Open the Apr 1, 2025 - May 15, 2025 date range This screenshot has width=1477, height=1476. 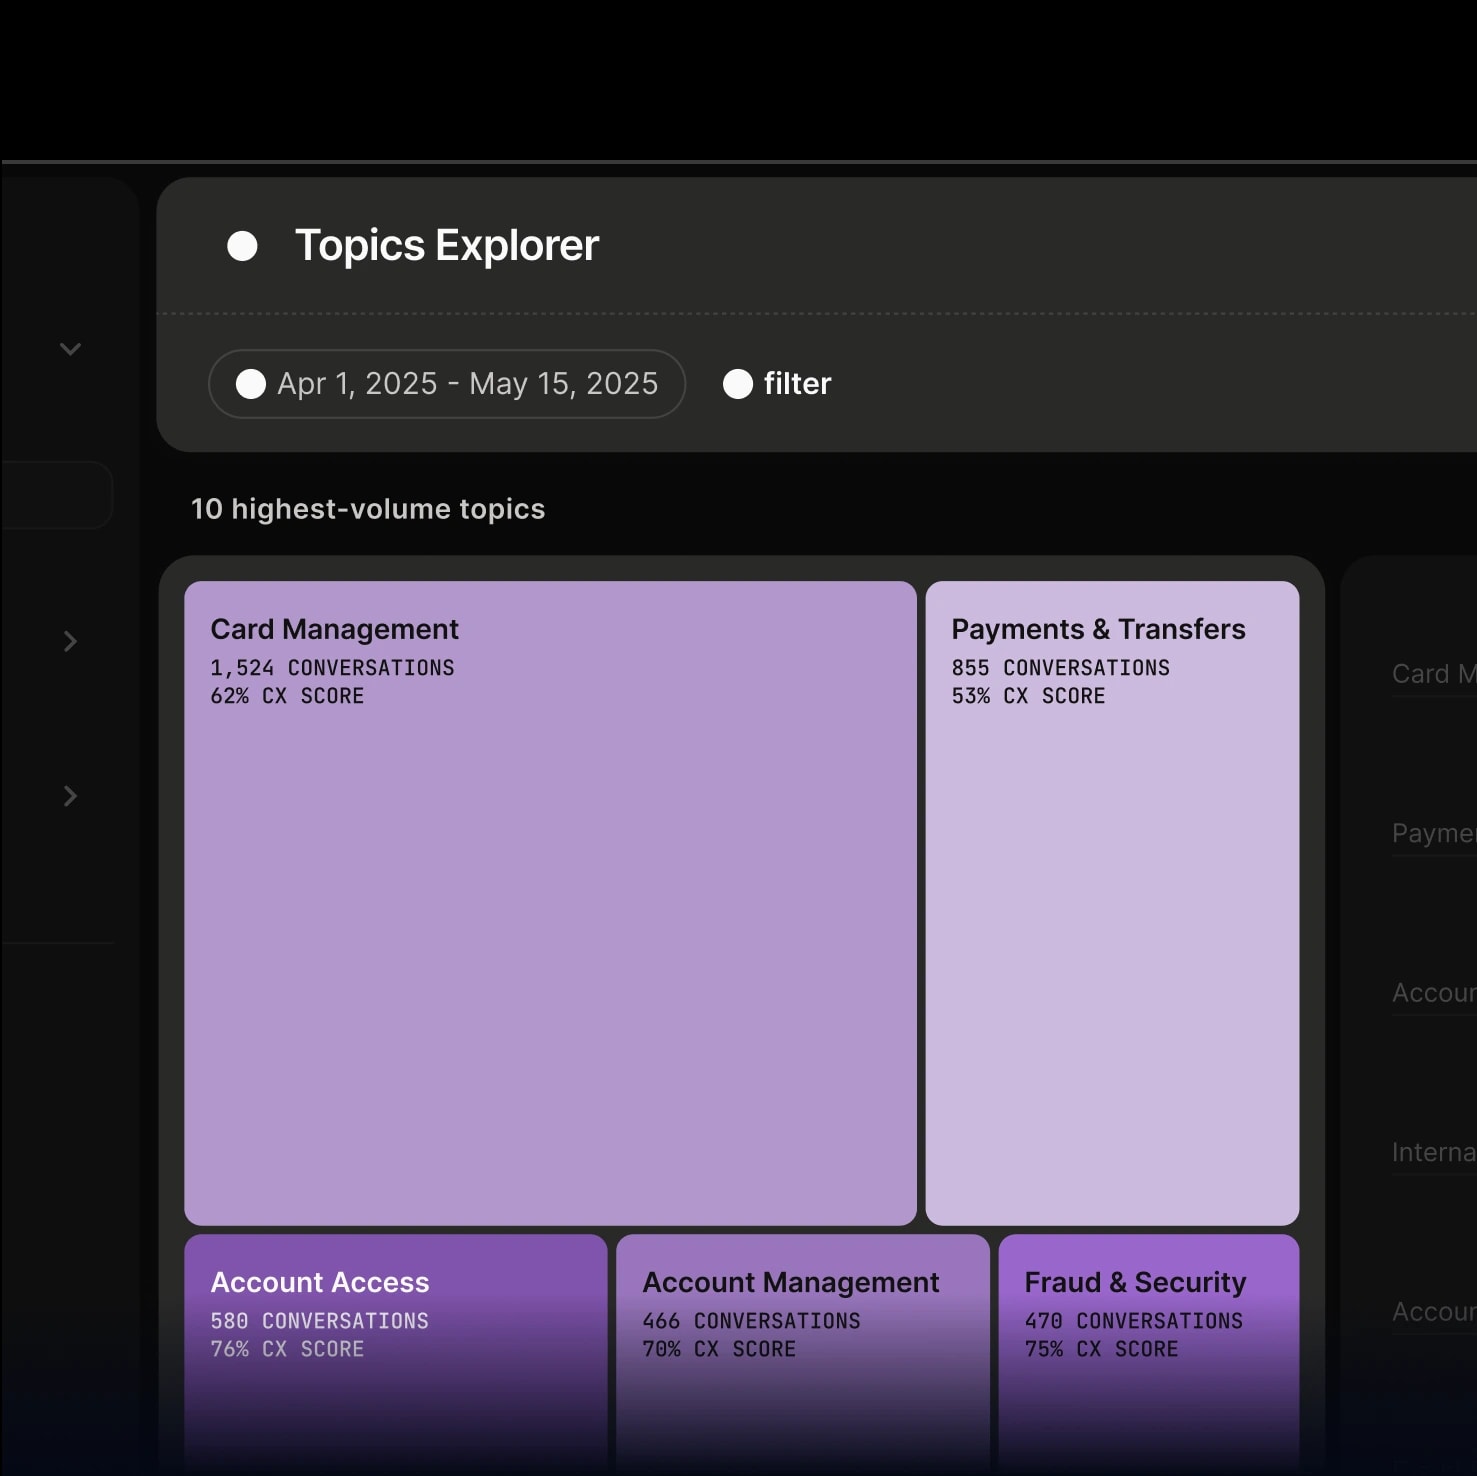[x=447, y=384]
